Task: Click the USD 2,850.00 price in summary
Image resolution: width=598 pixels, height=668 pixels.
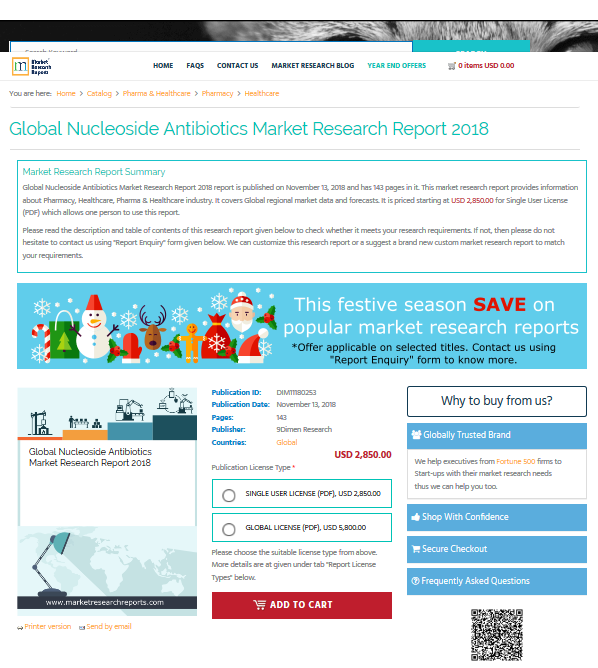Action: click(472, 200)
